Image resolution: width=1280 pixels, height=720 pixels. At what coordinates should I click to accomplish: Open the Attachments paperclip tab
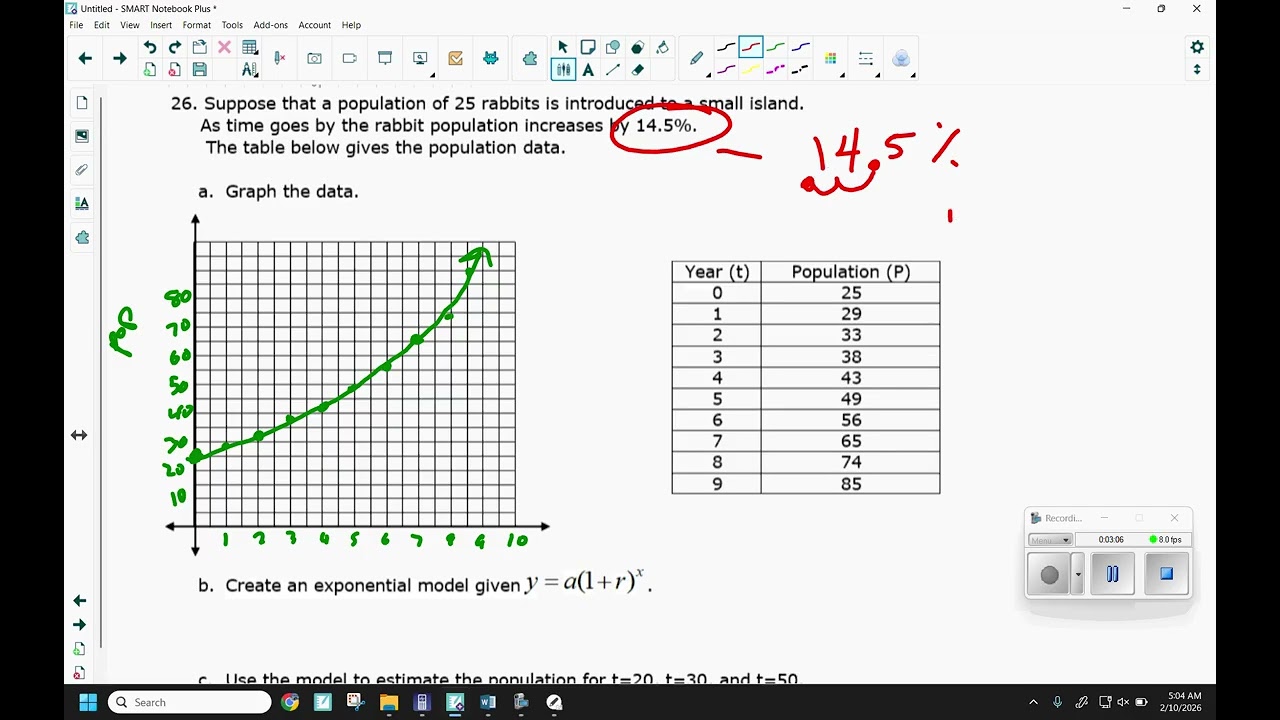pyautogui.click(x=82, y=170)
